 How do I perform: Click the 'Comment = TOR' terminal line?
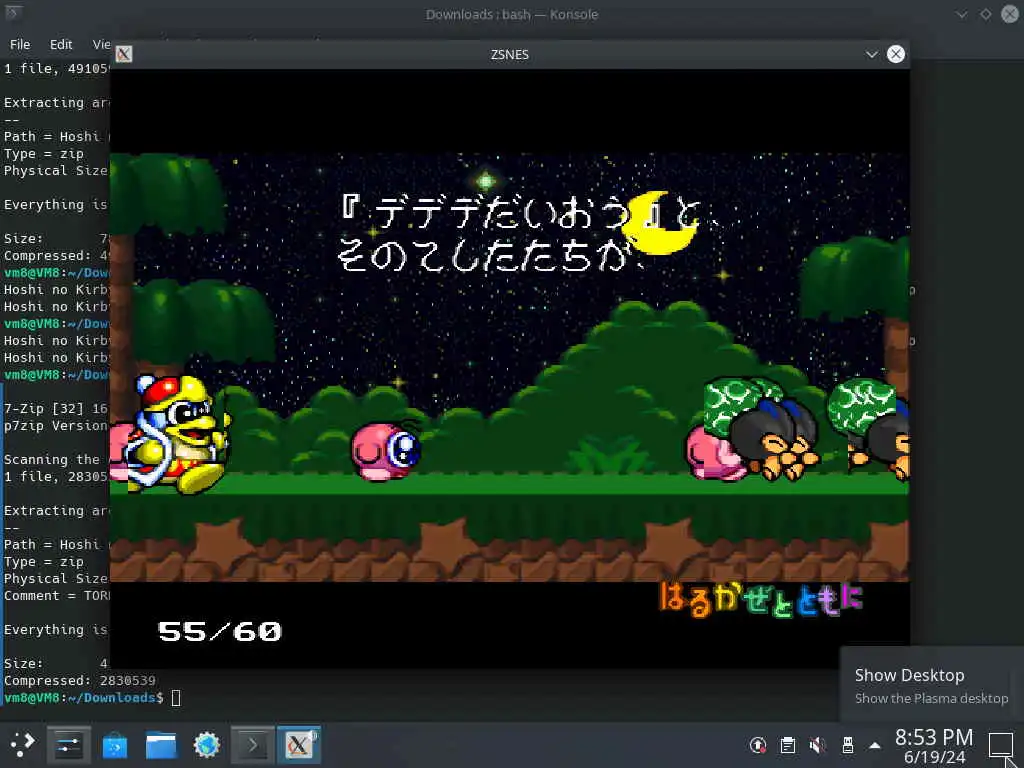pyautogui.click(x=57, y=596)
